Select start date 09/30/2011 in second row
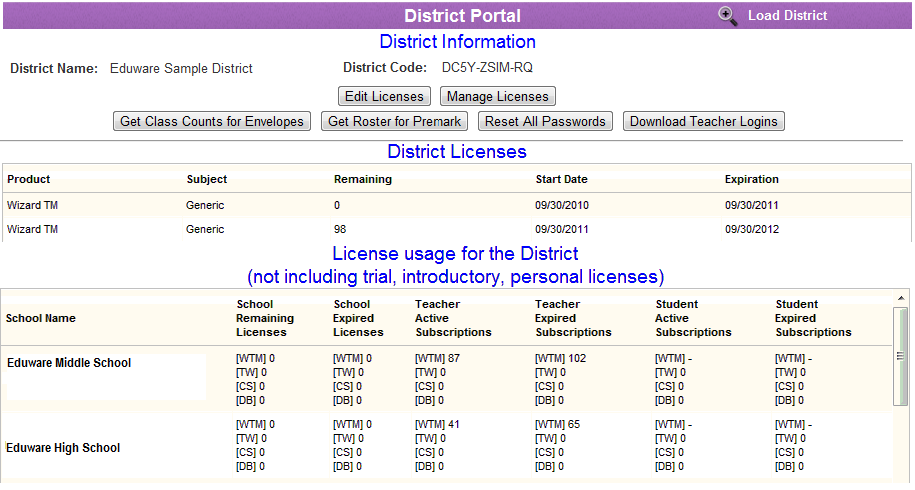 point(562,229)
